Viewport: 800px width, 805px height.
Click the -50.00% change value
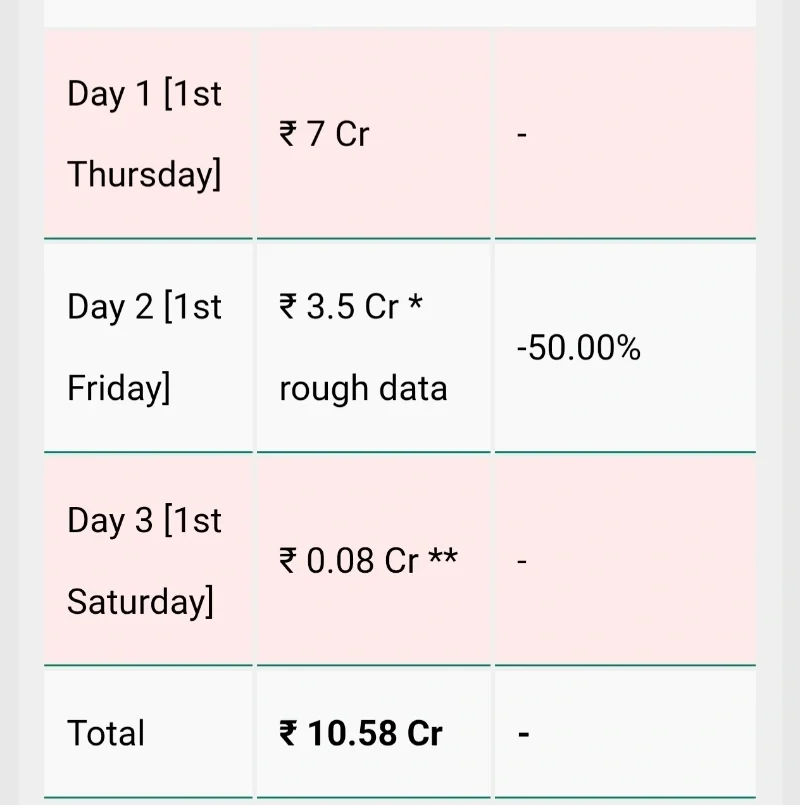tap(579, 348)
